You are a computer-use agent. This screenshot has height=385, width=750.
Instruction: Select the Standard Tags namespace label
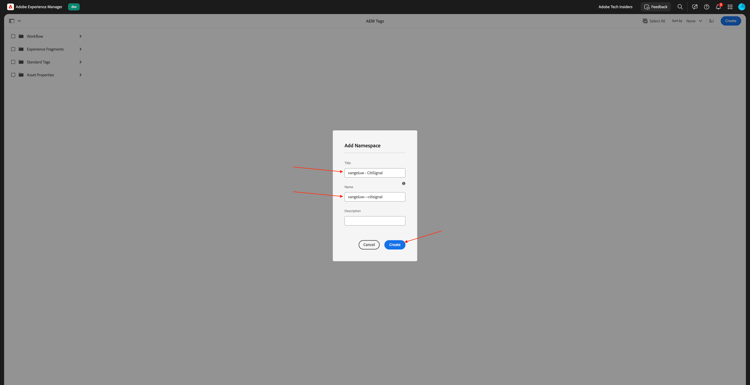point(39,62)
